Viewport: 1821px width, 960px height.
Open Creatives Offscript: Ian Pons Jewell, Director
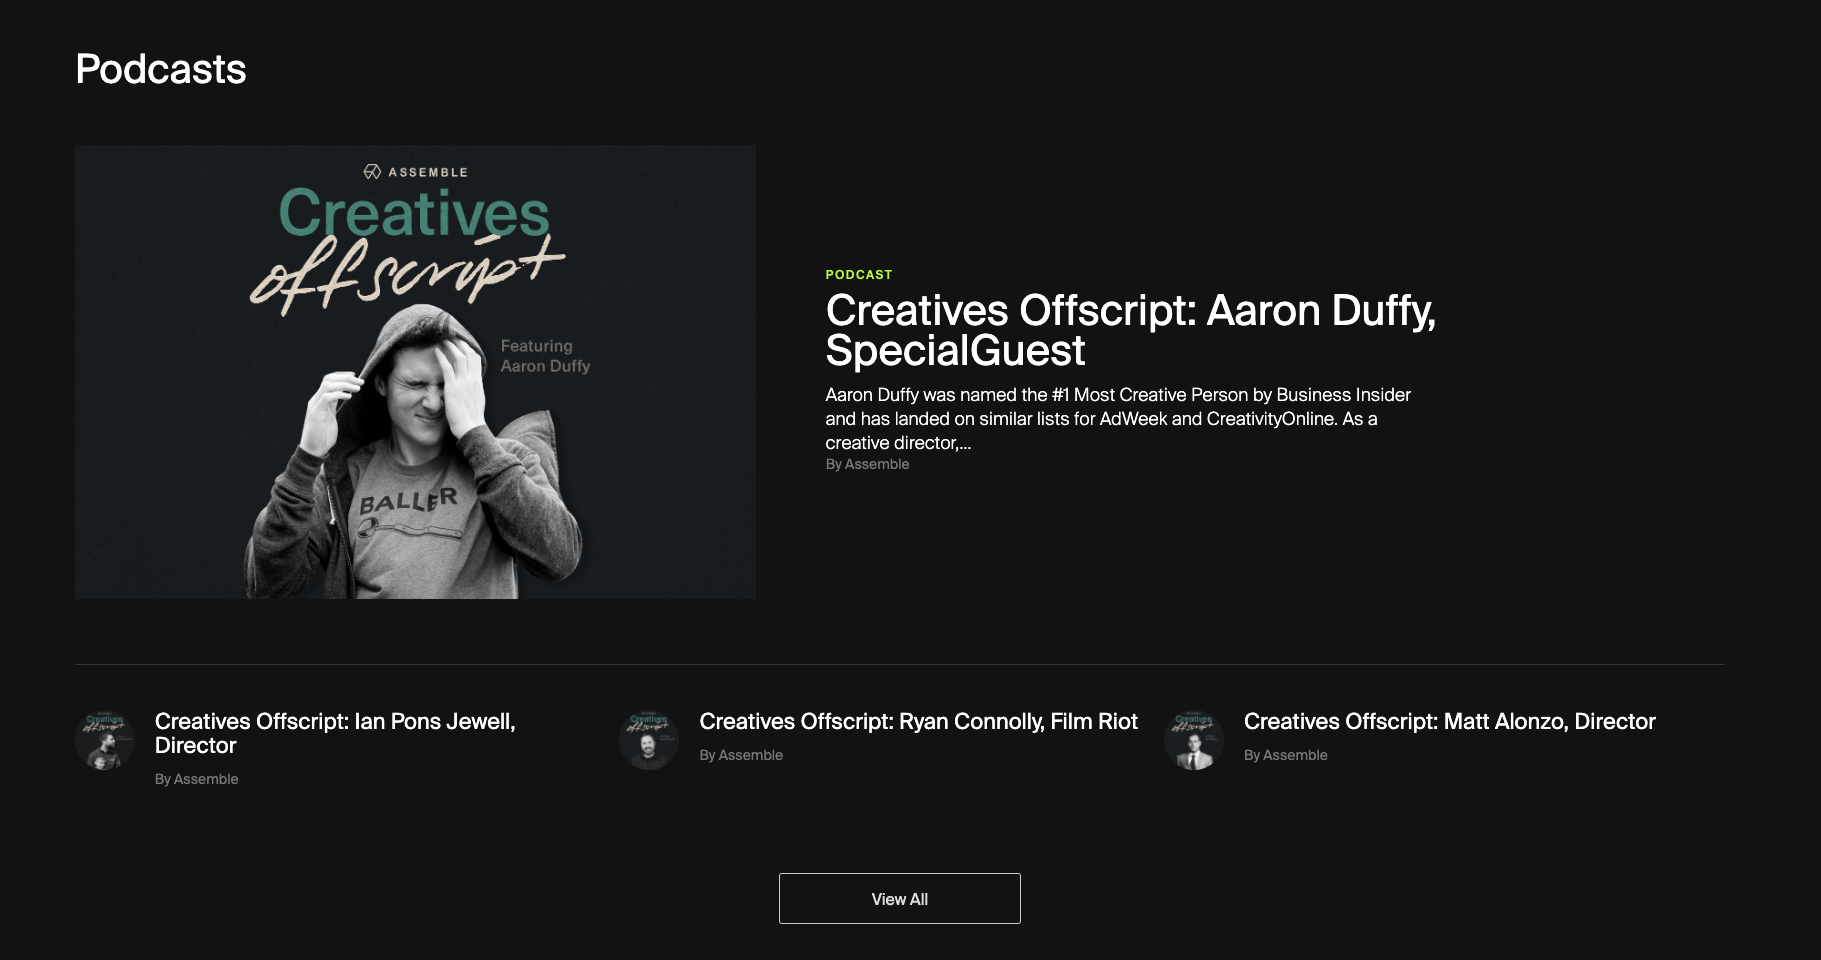[x=335, y=733]
